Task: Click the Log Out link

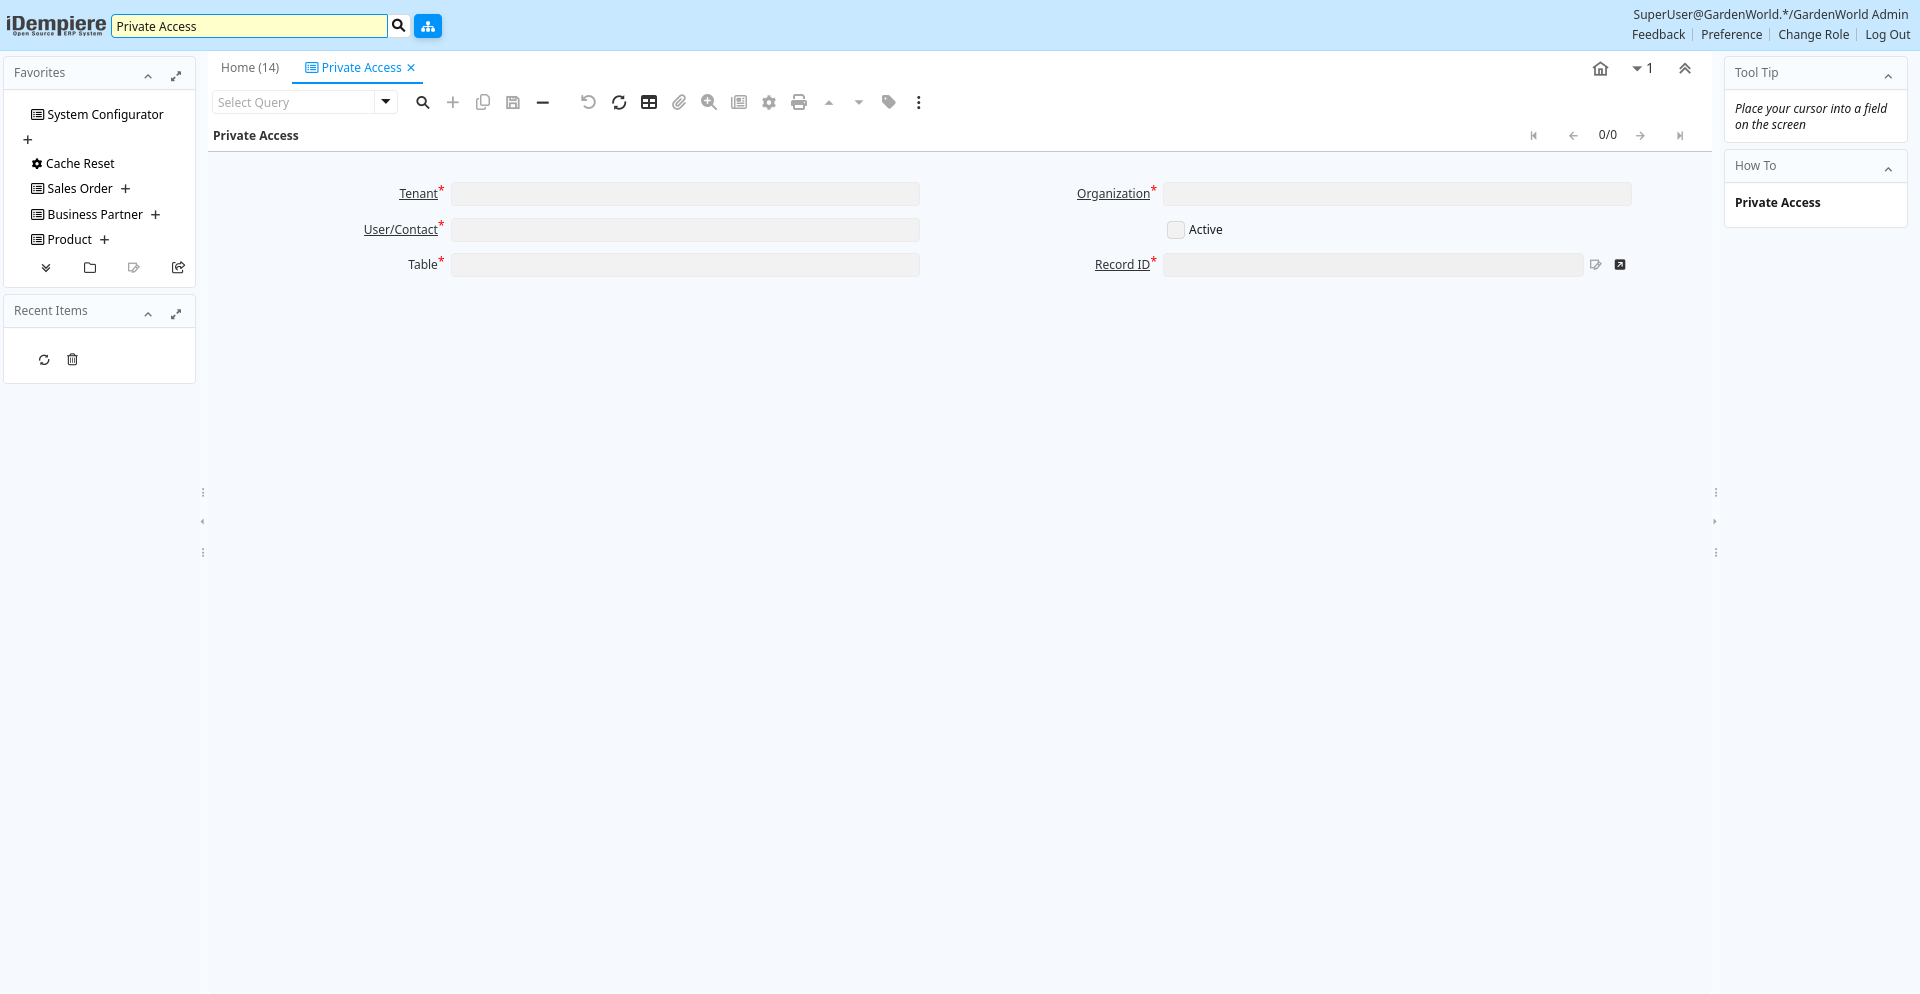Action: point(1887,35)
